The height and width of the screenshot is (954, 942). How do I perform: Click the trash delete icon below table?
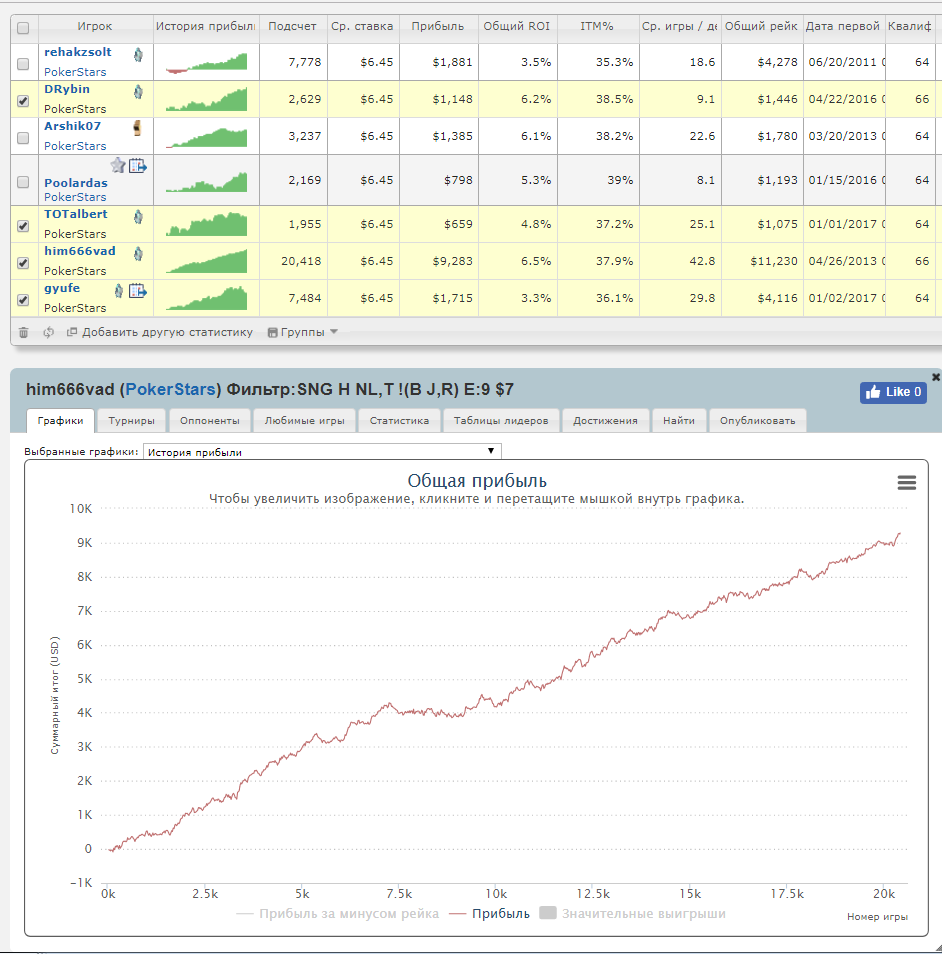23,332
